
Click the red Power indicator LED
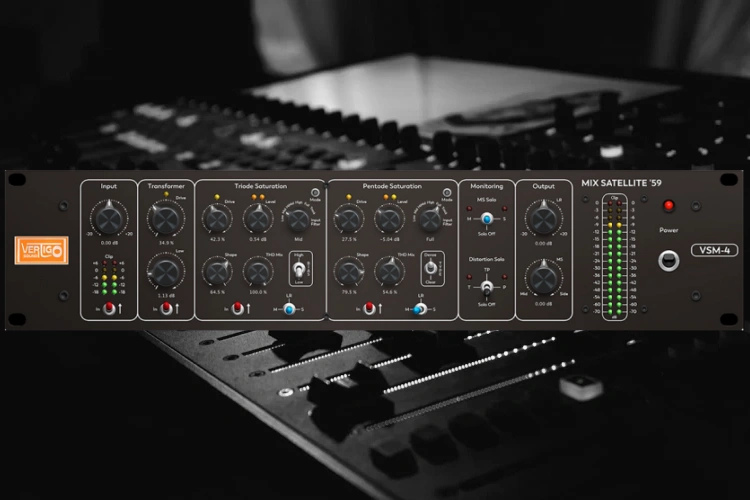(x=669, y=206)
